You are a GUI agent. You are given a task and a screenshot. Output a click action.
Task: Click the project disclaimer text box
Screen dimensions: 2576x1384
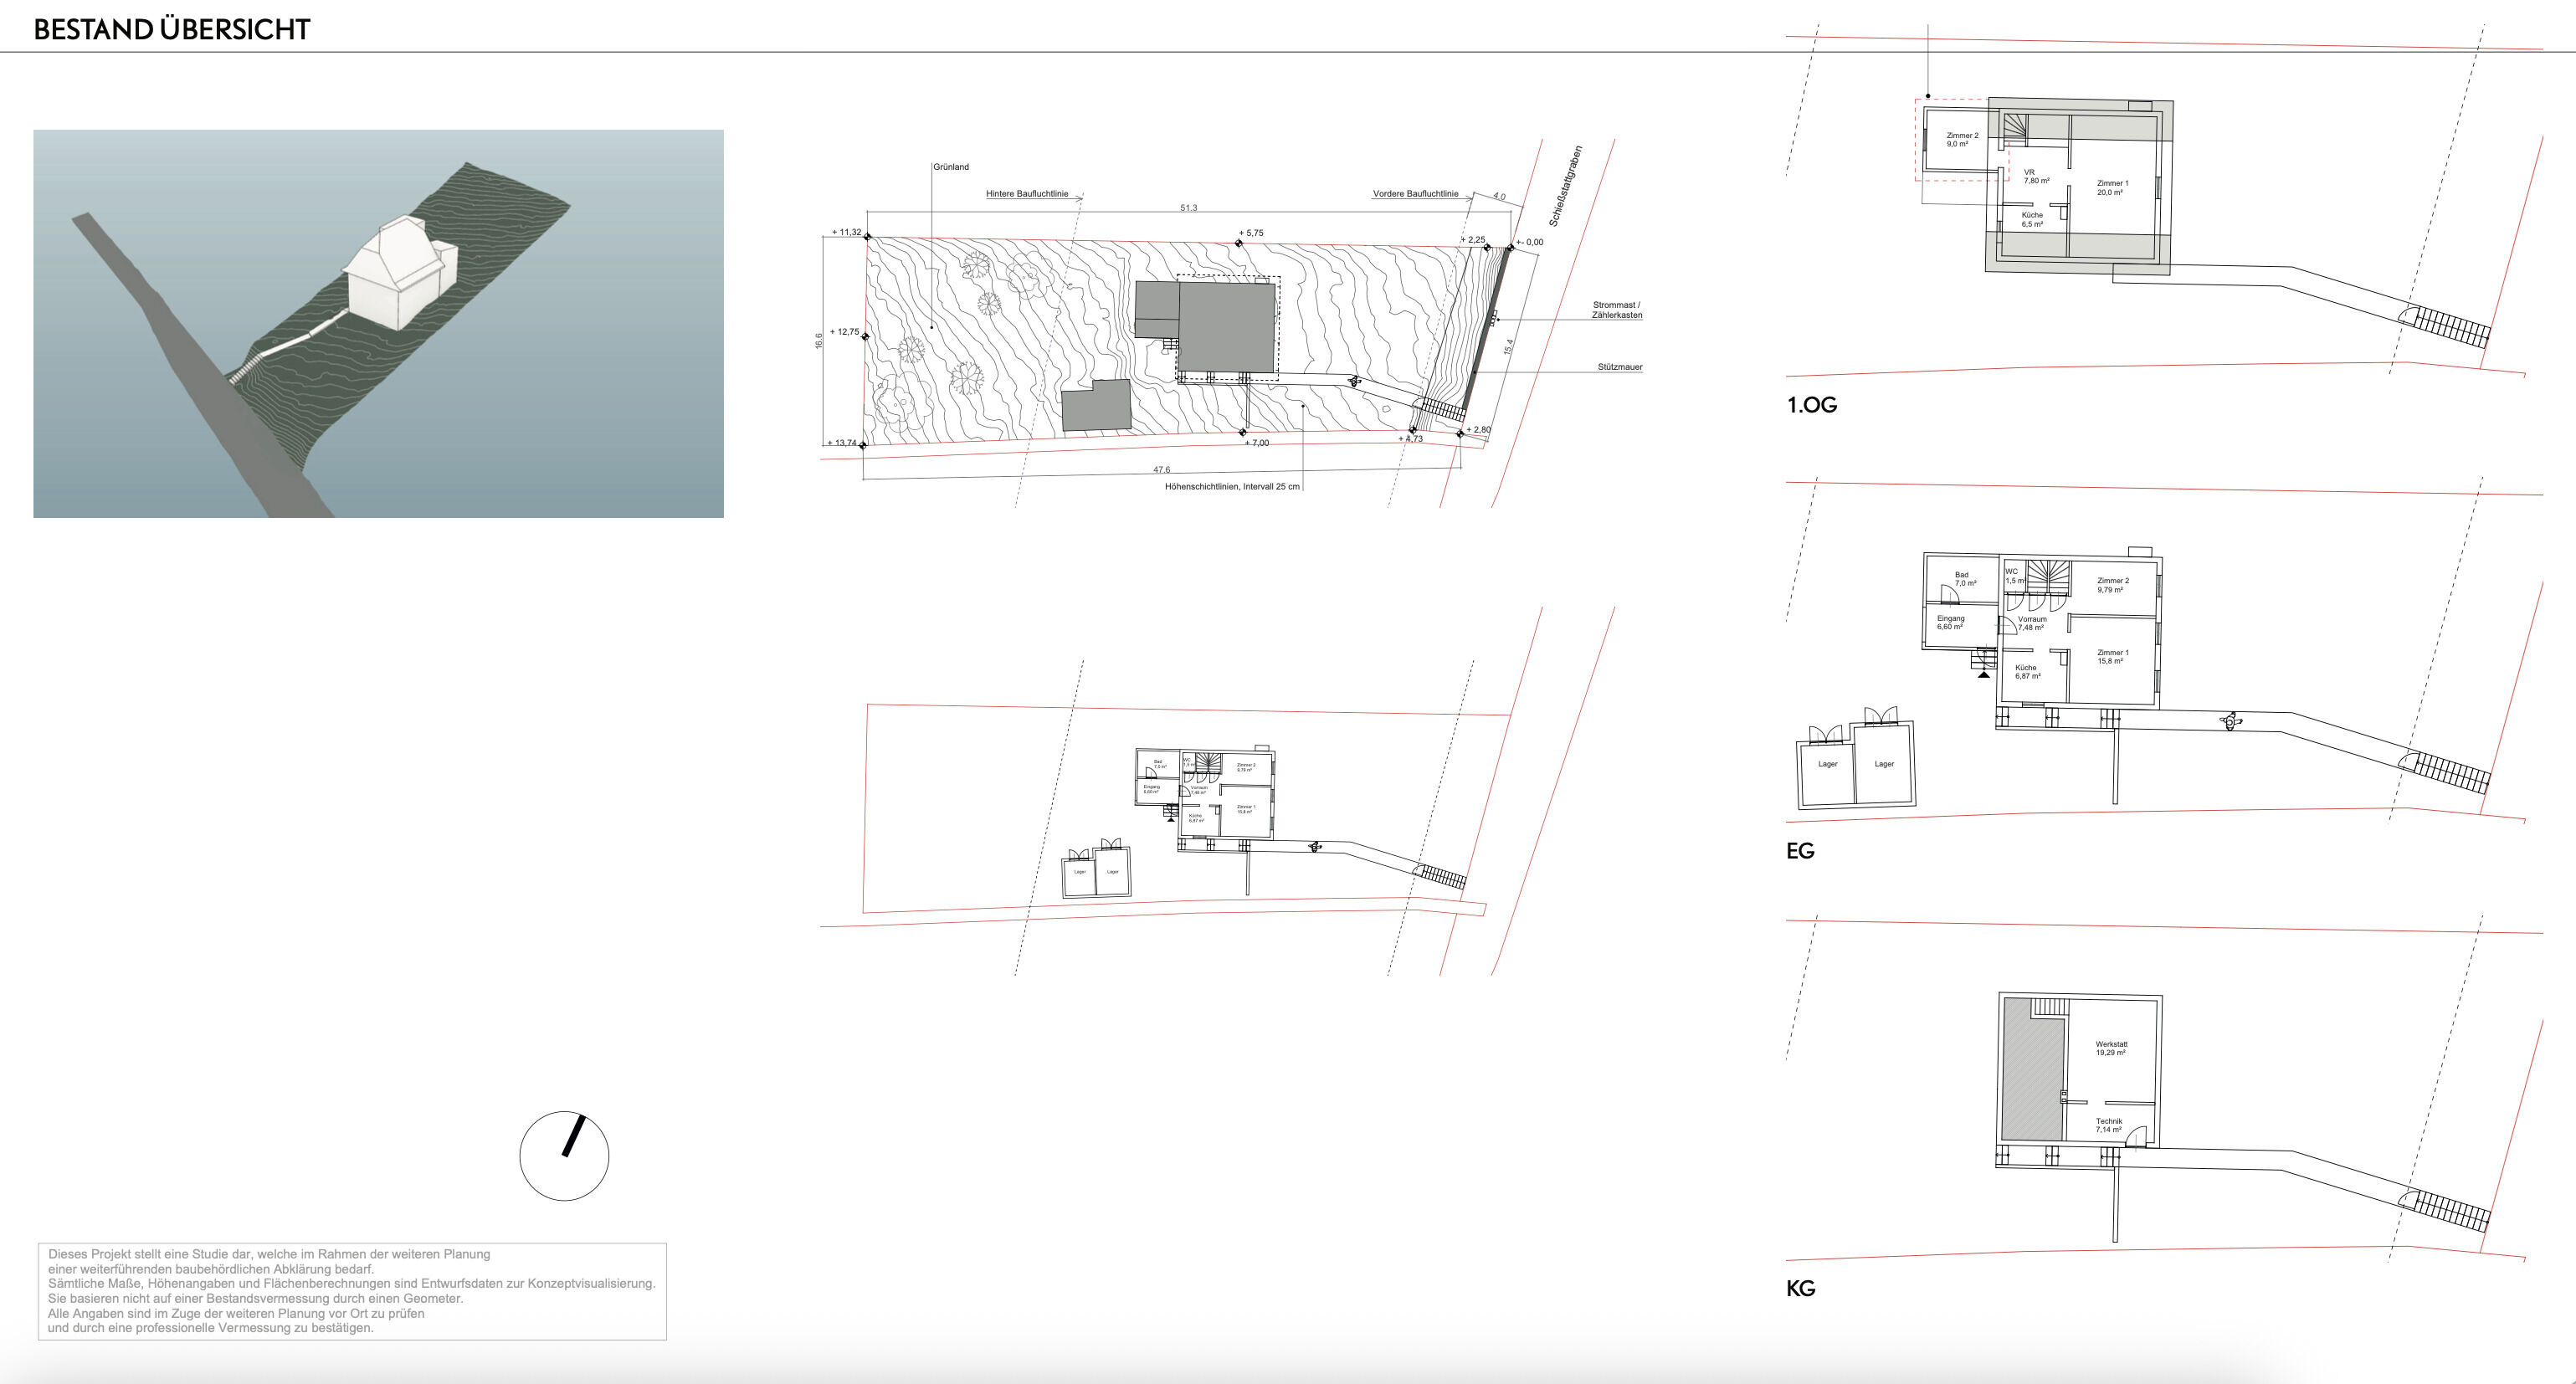[352, 1291]
